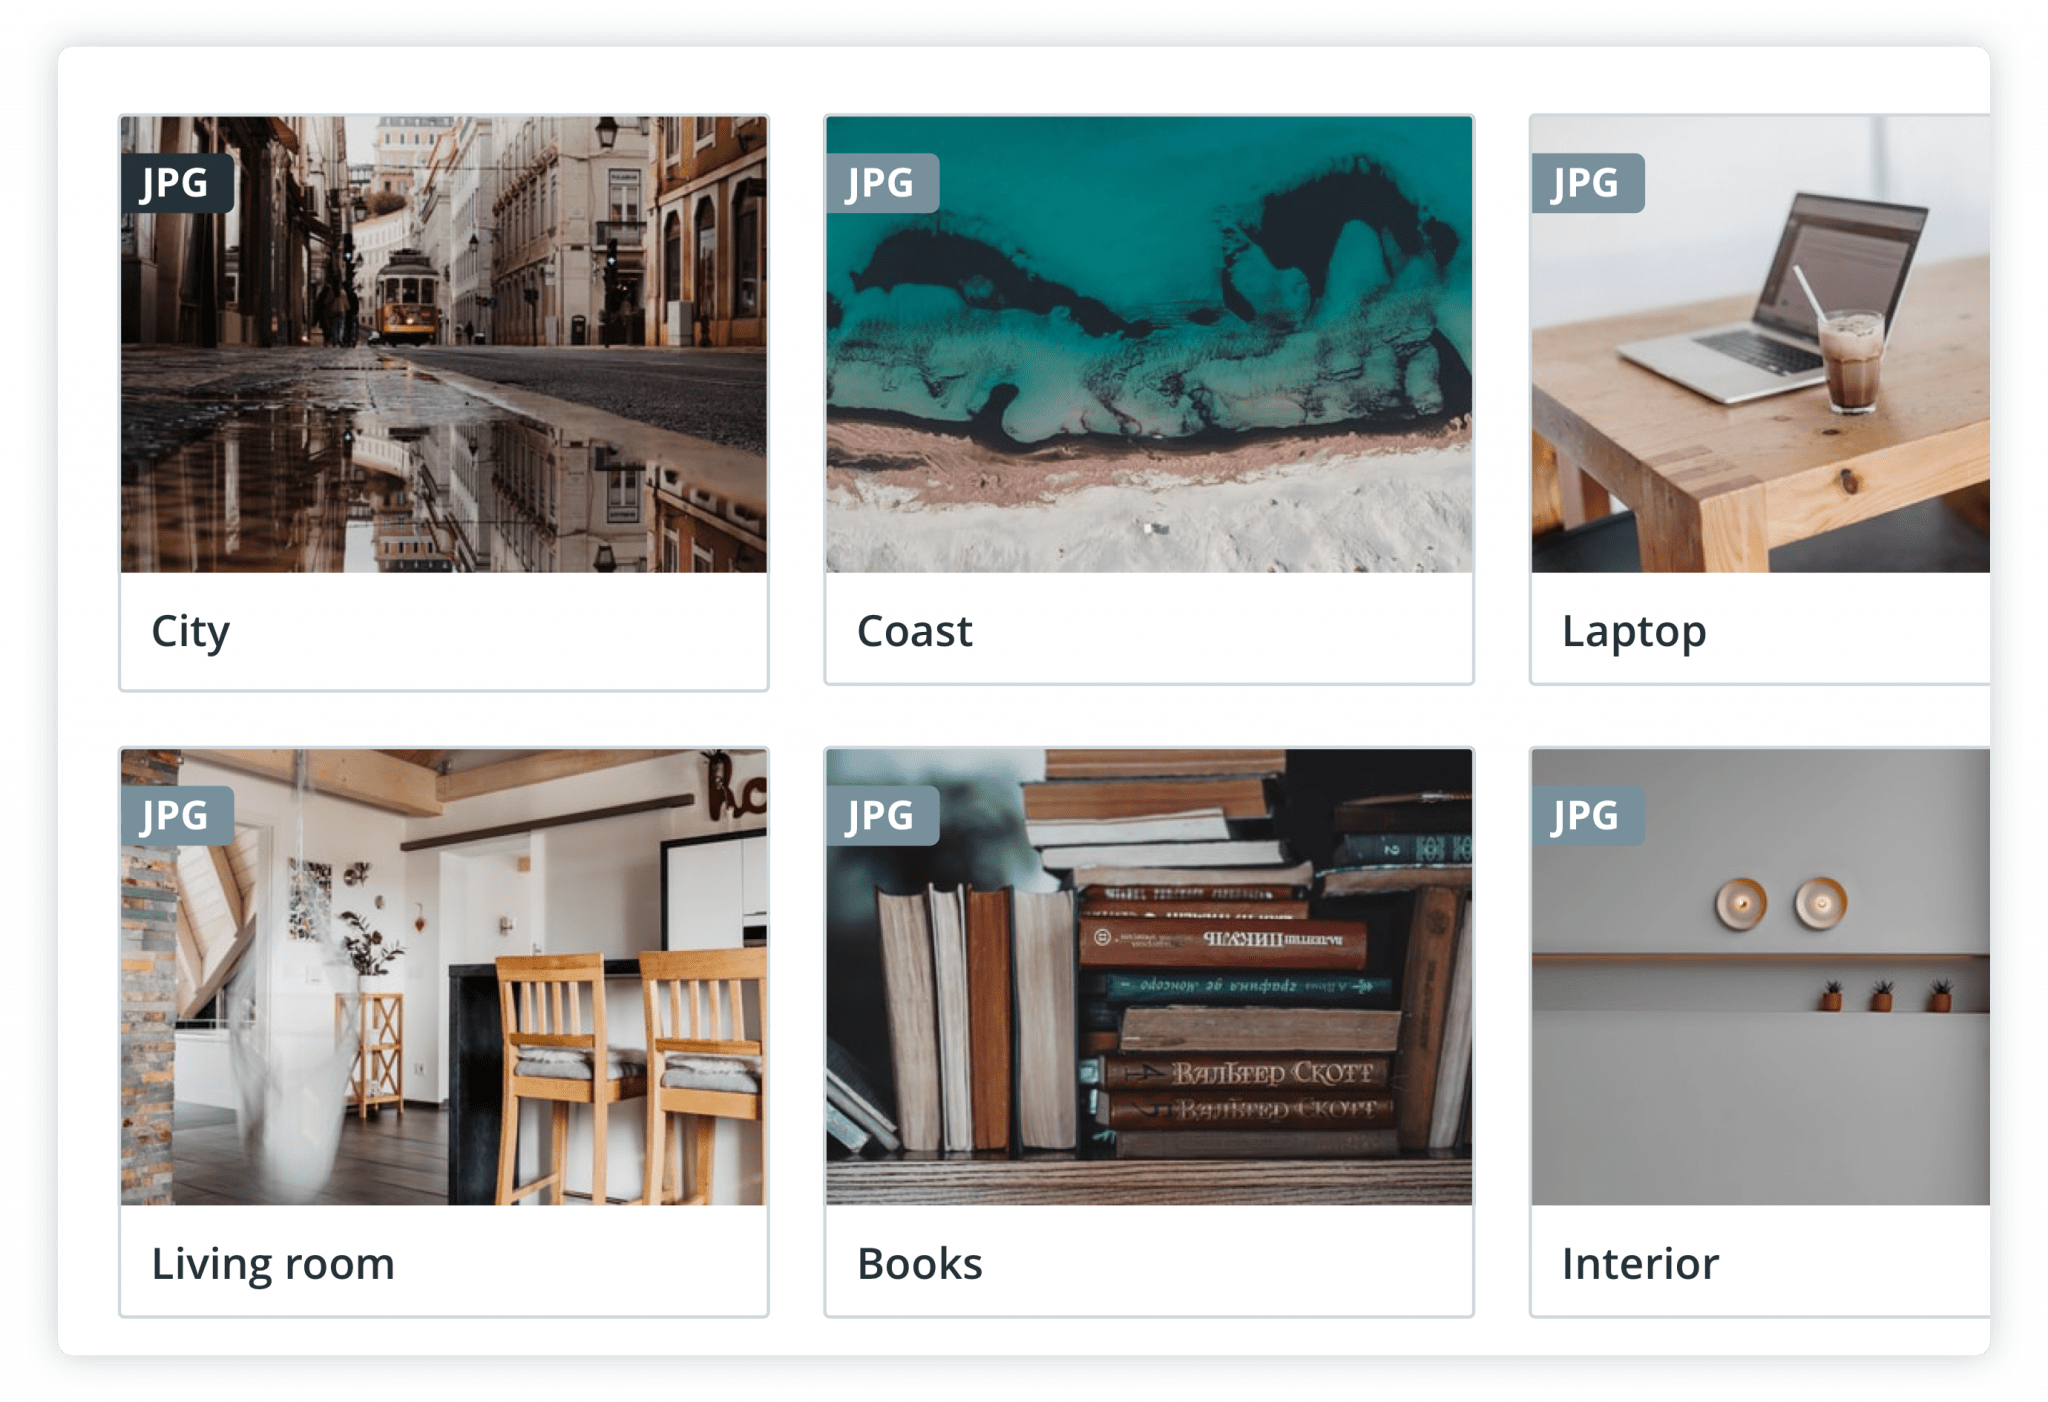Viewport: 2048px width, 1402px height.
Task: Click the JPG badge on the City image
Action: [182, 184]
